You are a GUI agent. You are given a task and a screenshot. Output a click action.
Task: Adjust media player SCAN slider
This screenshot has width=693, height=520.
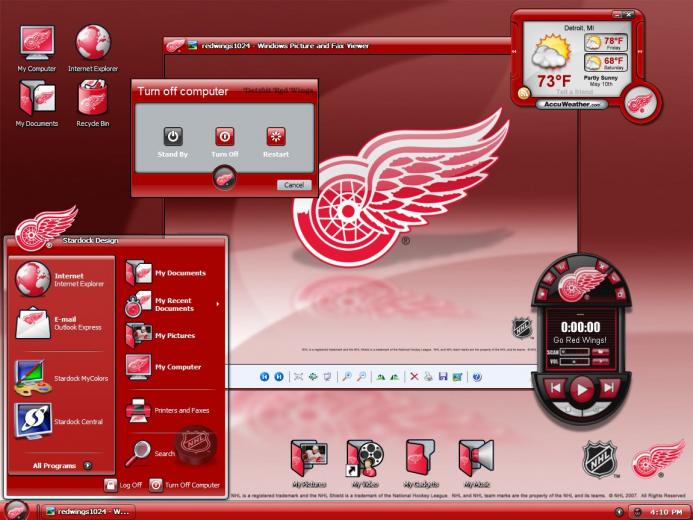(575, 352)
